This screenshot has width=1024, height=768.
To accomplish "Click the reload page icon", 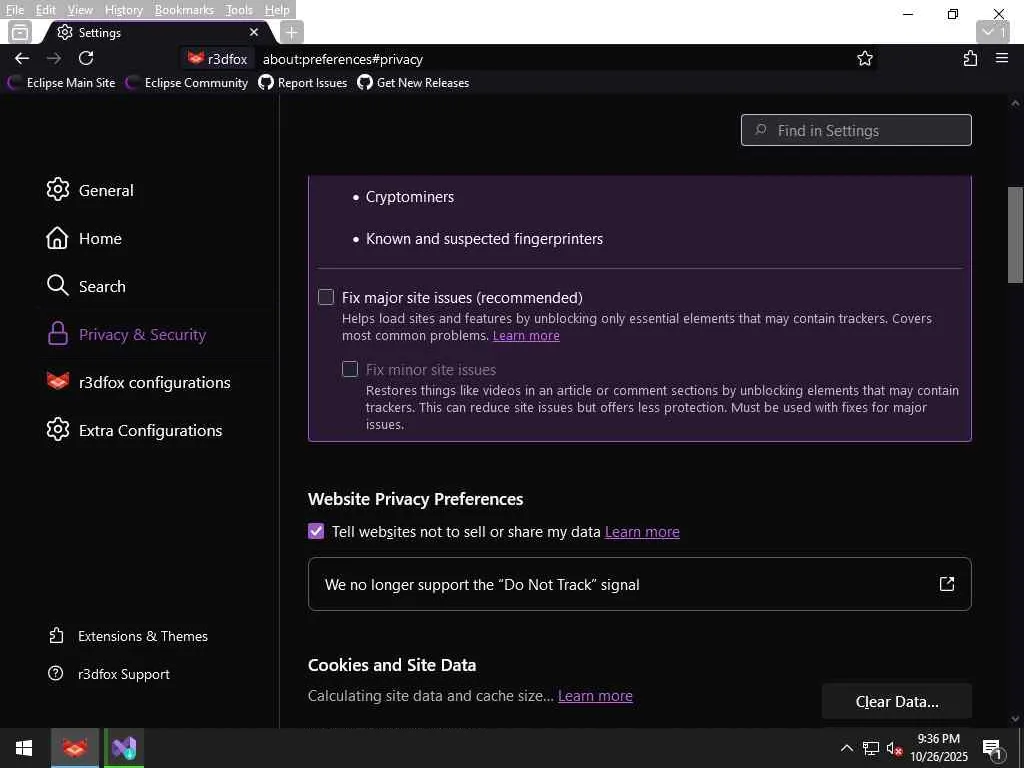I will (86, 59).
